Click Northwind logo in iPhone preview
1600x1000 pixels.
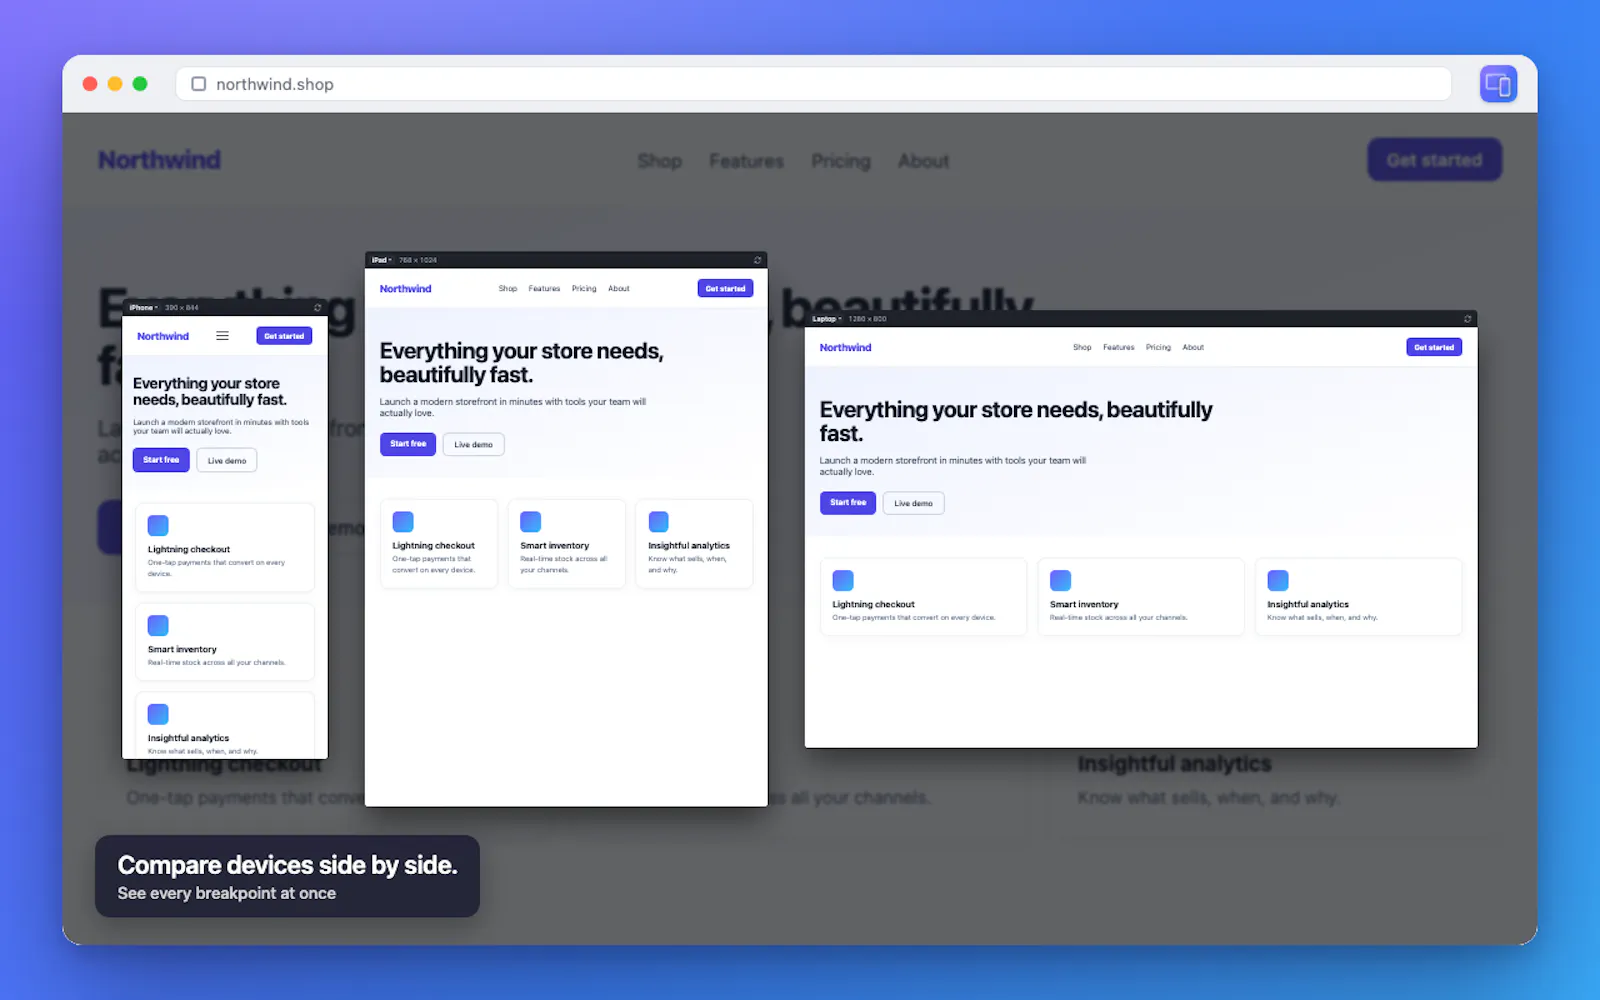coord(163,336)
